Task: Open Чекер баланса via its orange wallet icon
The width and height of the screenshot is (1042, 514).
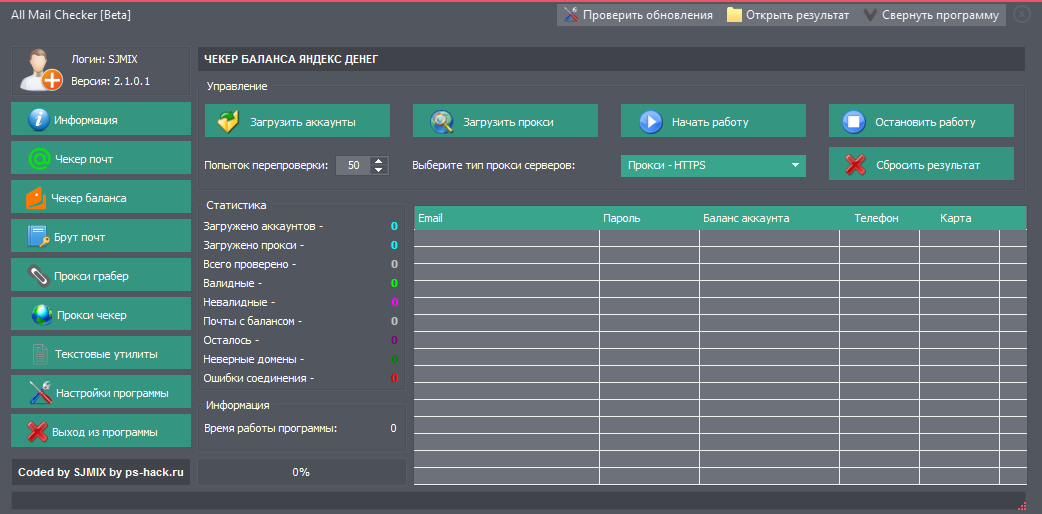Action: (37, 198)
